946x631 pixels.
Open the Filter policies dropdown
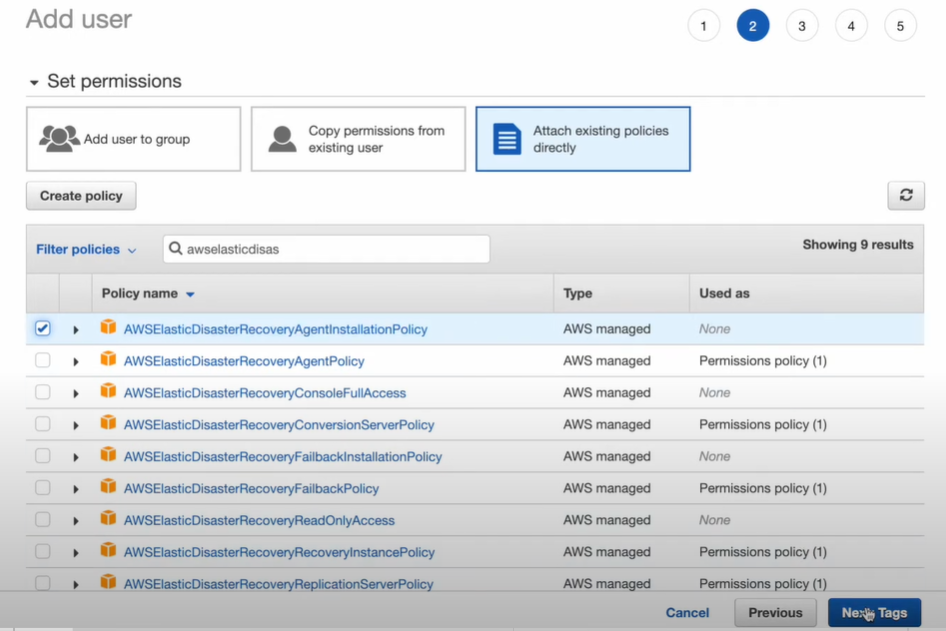pos(86,249)
